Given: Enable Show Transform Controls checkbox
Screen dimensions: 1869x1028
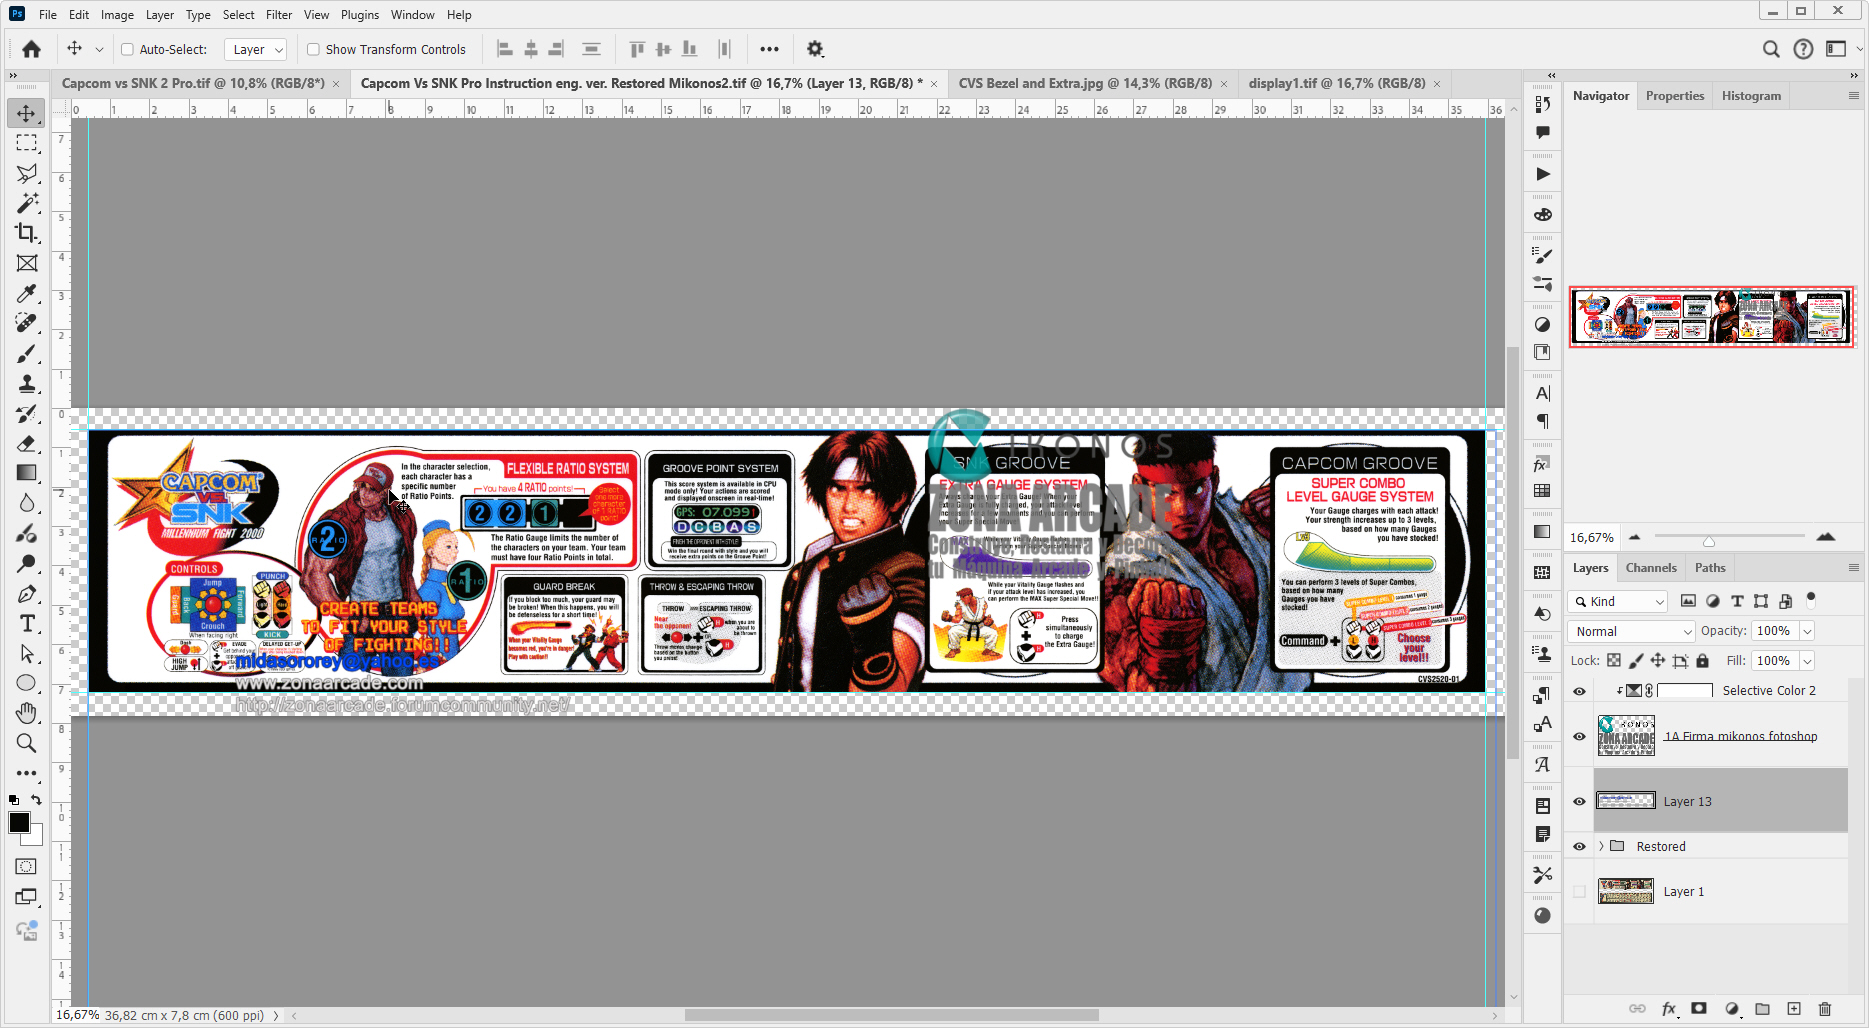Looking at the screenshot, I should pos(313,49).
